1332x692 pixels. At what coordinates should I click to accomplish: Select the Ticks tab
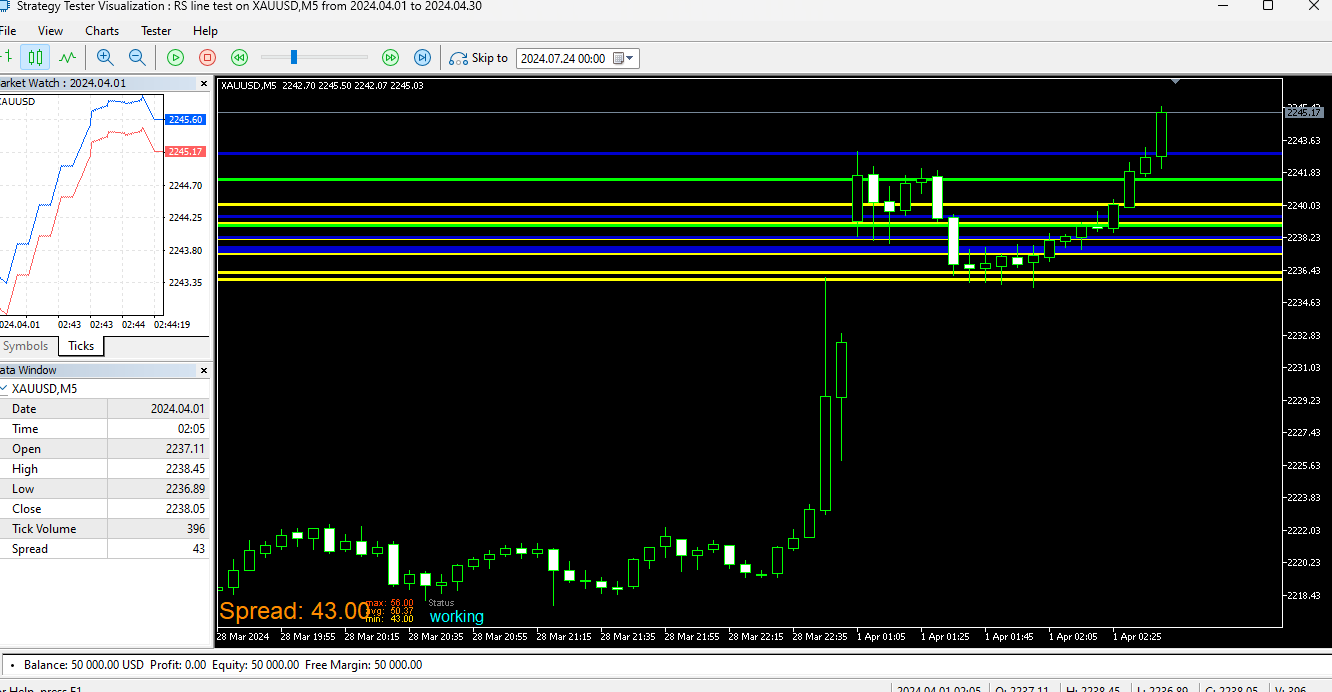(81, 346)
